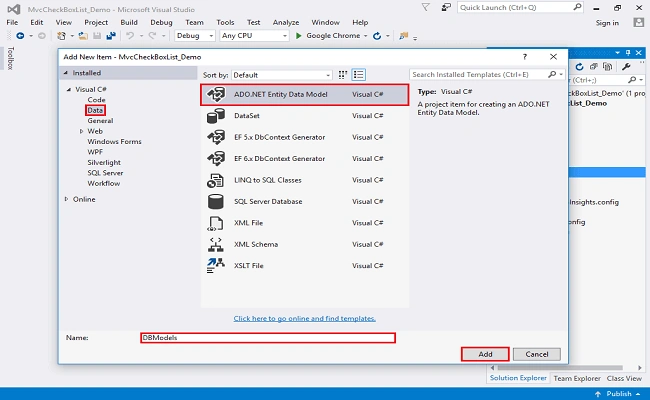Choose EF 6.x DbContext Generator template
This screenshot has height=400, width=650.
click(x=304, y=159)
